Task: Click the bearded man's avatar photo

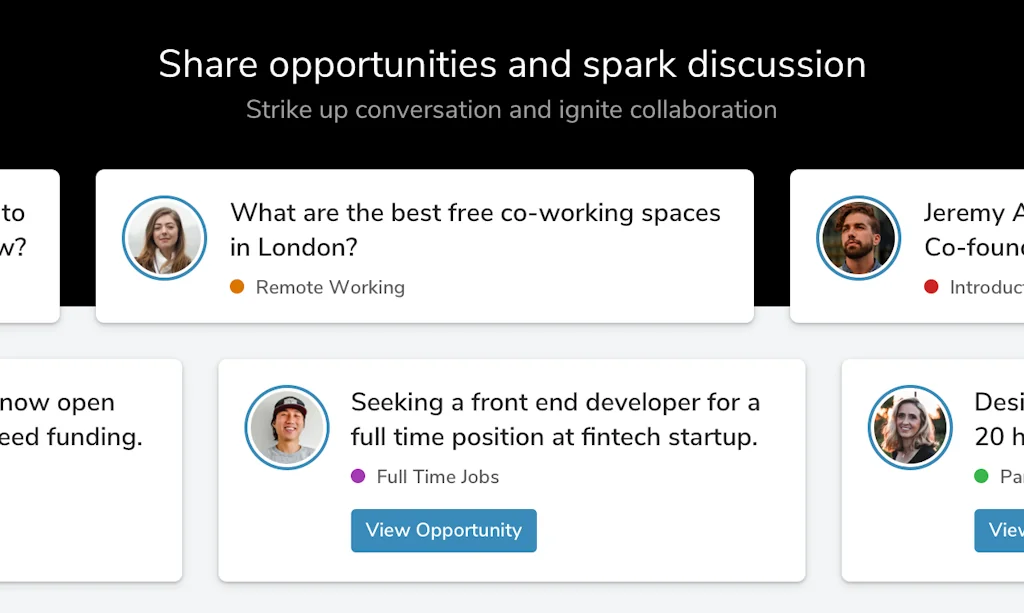Action: click(x=857, y=238)
